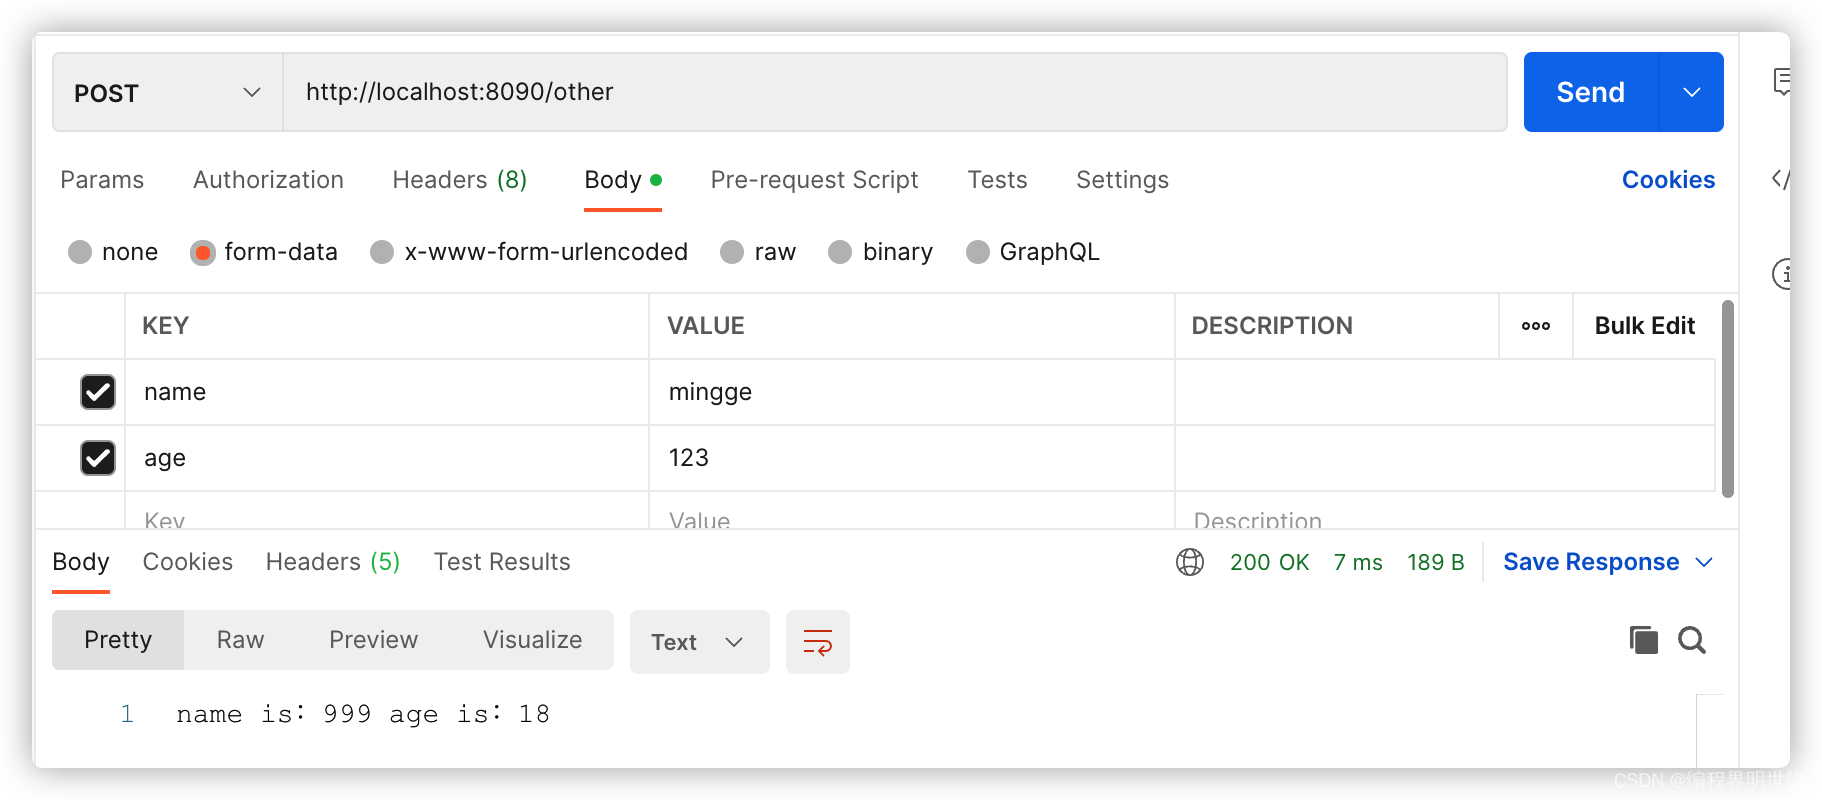Open column options three-dots icon
Screen dimensions: 1822x800
(x=1535, y=326)
